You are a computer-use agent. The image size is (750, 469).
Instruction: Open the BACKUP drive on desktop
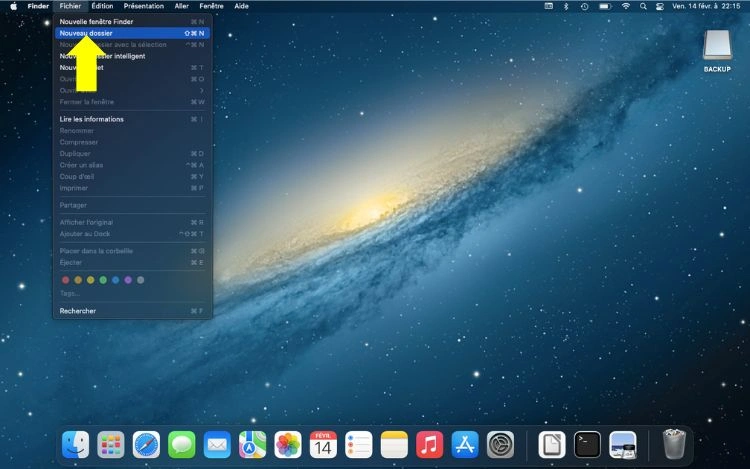click(x=717, y=46)
